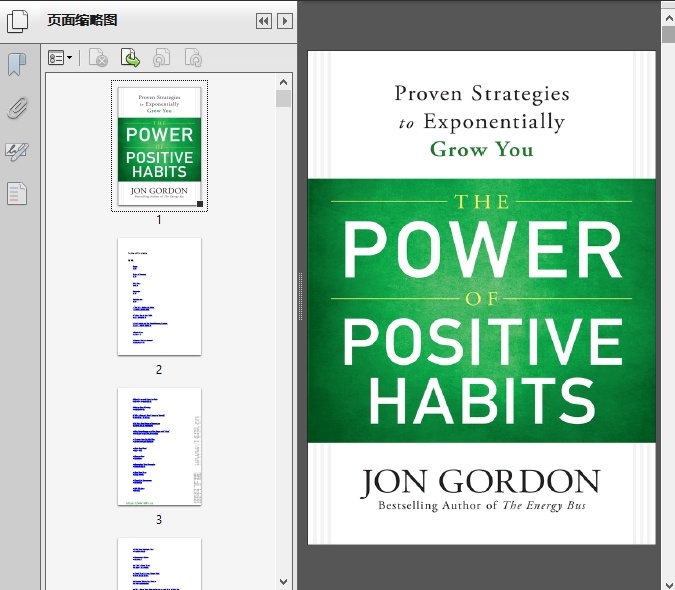Select page 2 thumbnail
Viewport: 675px width, 590px height.
tap(159, 297)
